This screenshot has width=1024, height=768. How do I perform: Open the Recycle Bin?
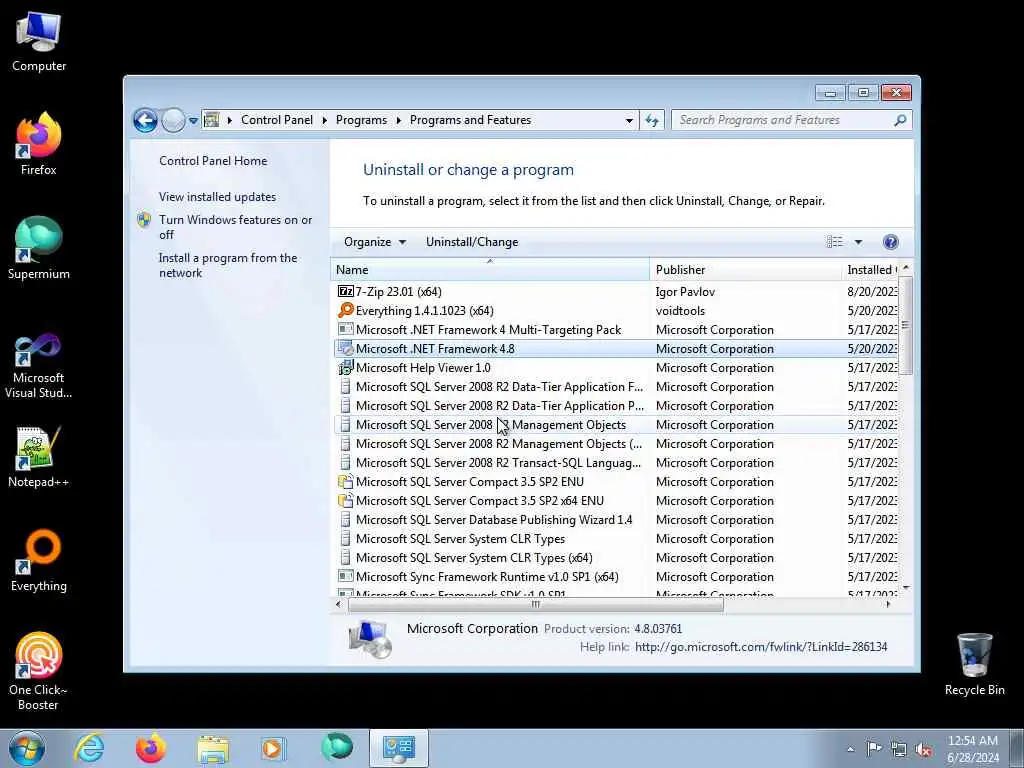click(974, 664)
